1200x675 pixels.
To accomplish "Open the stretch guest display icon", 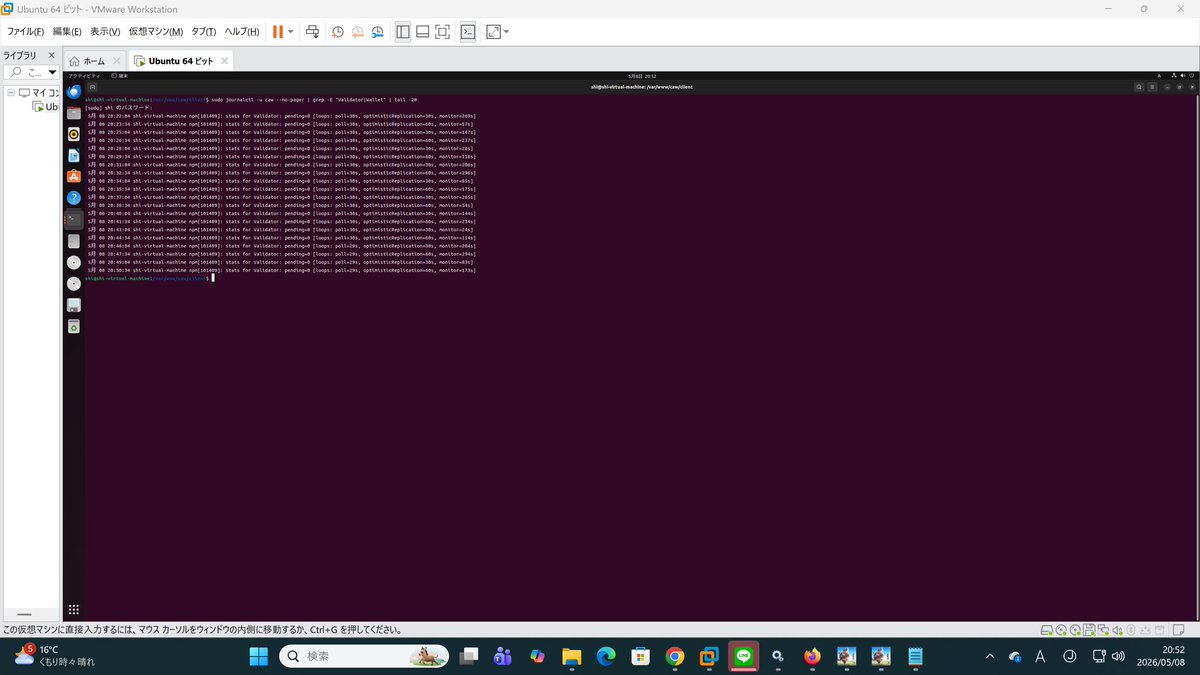I will 493,32.
